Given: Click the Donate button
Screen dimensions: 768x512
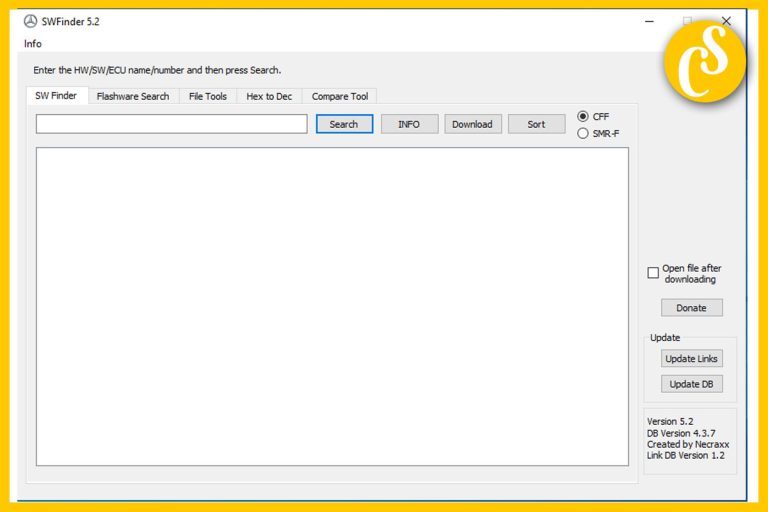Looking at the screenshot, I should [691, 308].
